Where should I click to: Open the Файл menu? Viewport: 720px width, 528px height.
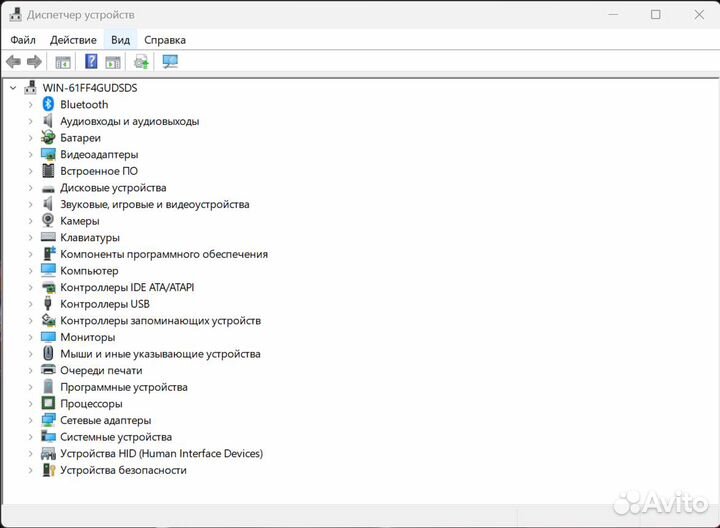tap(23, 40)
